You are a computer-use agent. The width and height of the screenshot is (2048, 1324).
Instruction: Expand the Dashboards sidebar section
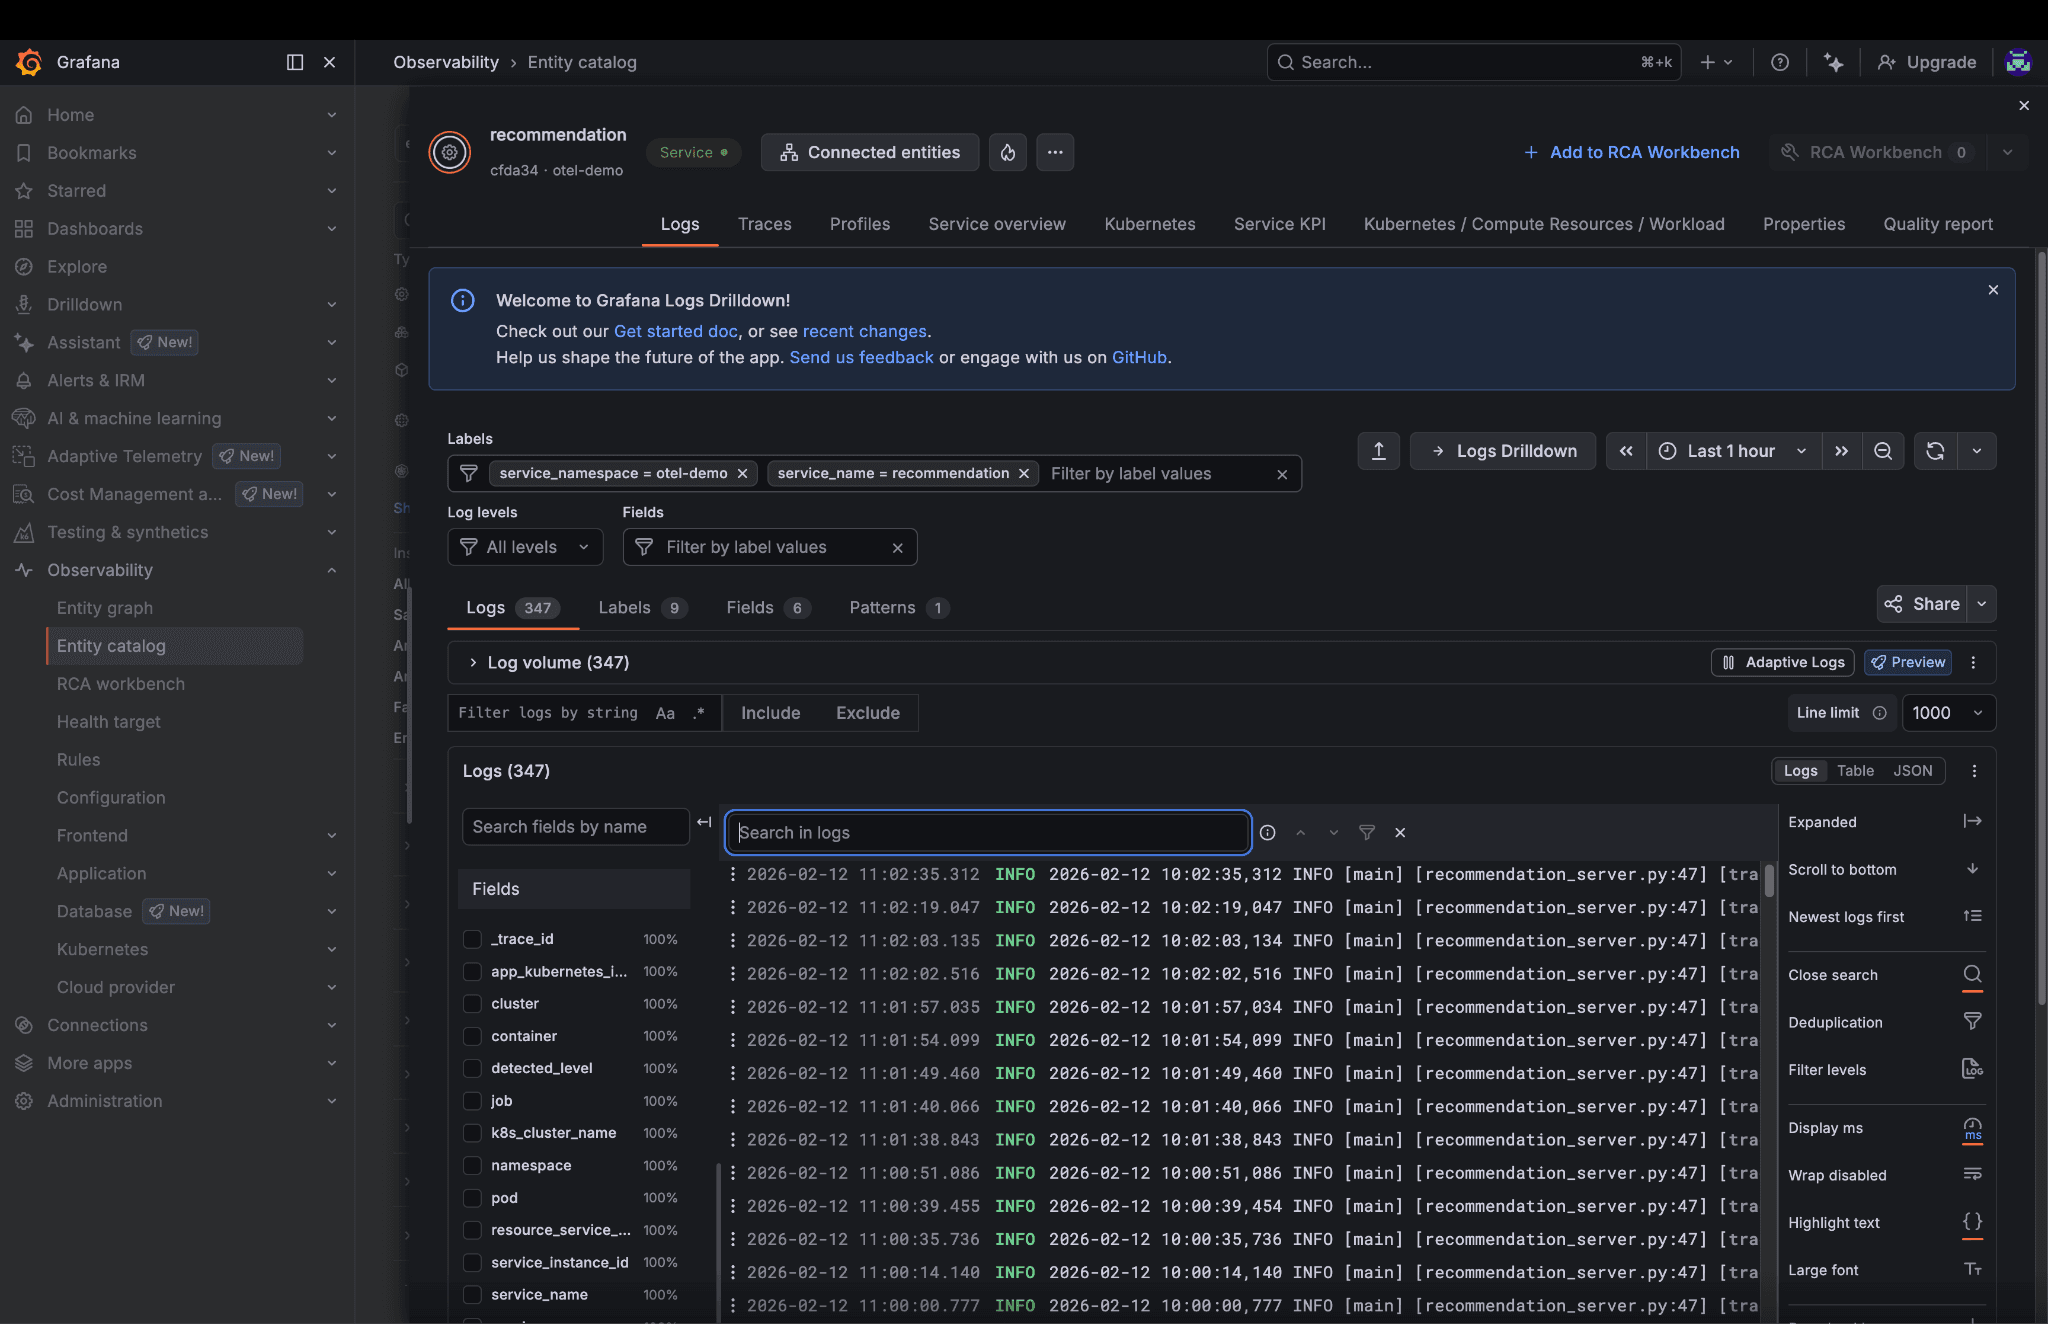331,229
